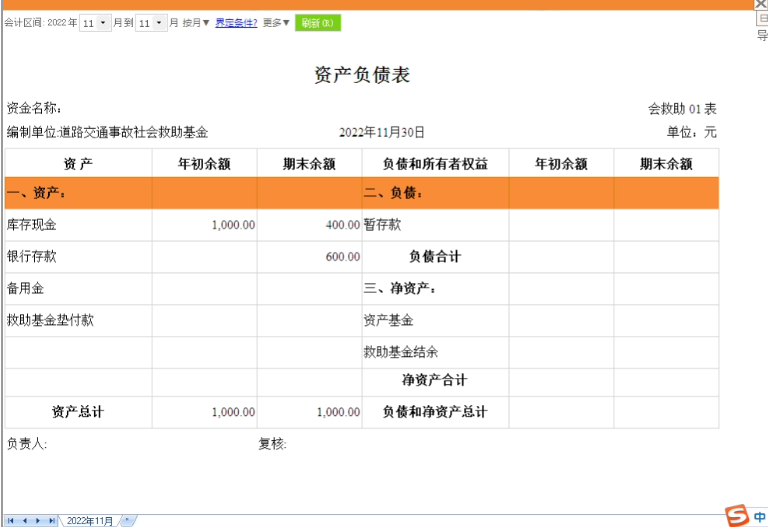Click the 资产总计 row label
Viewport: 768px width, 527px height.
coord(78,412)
